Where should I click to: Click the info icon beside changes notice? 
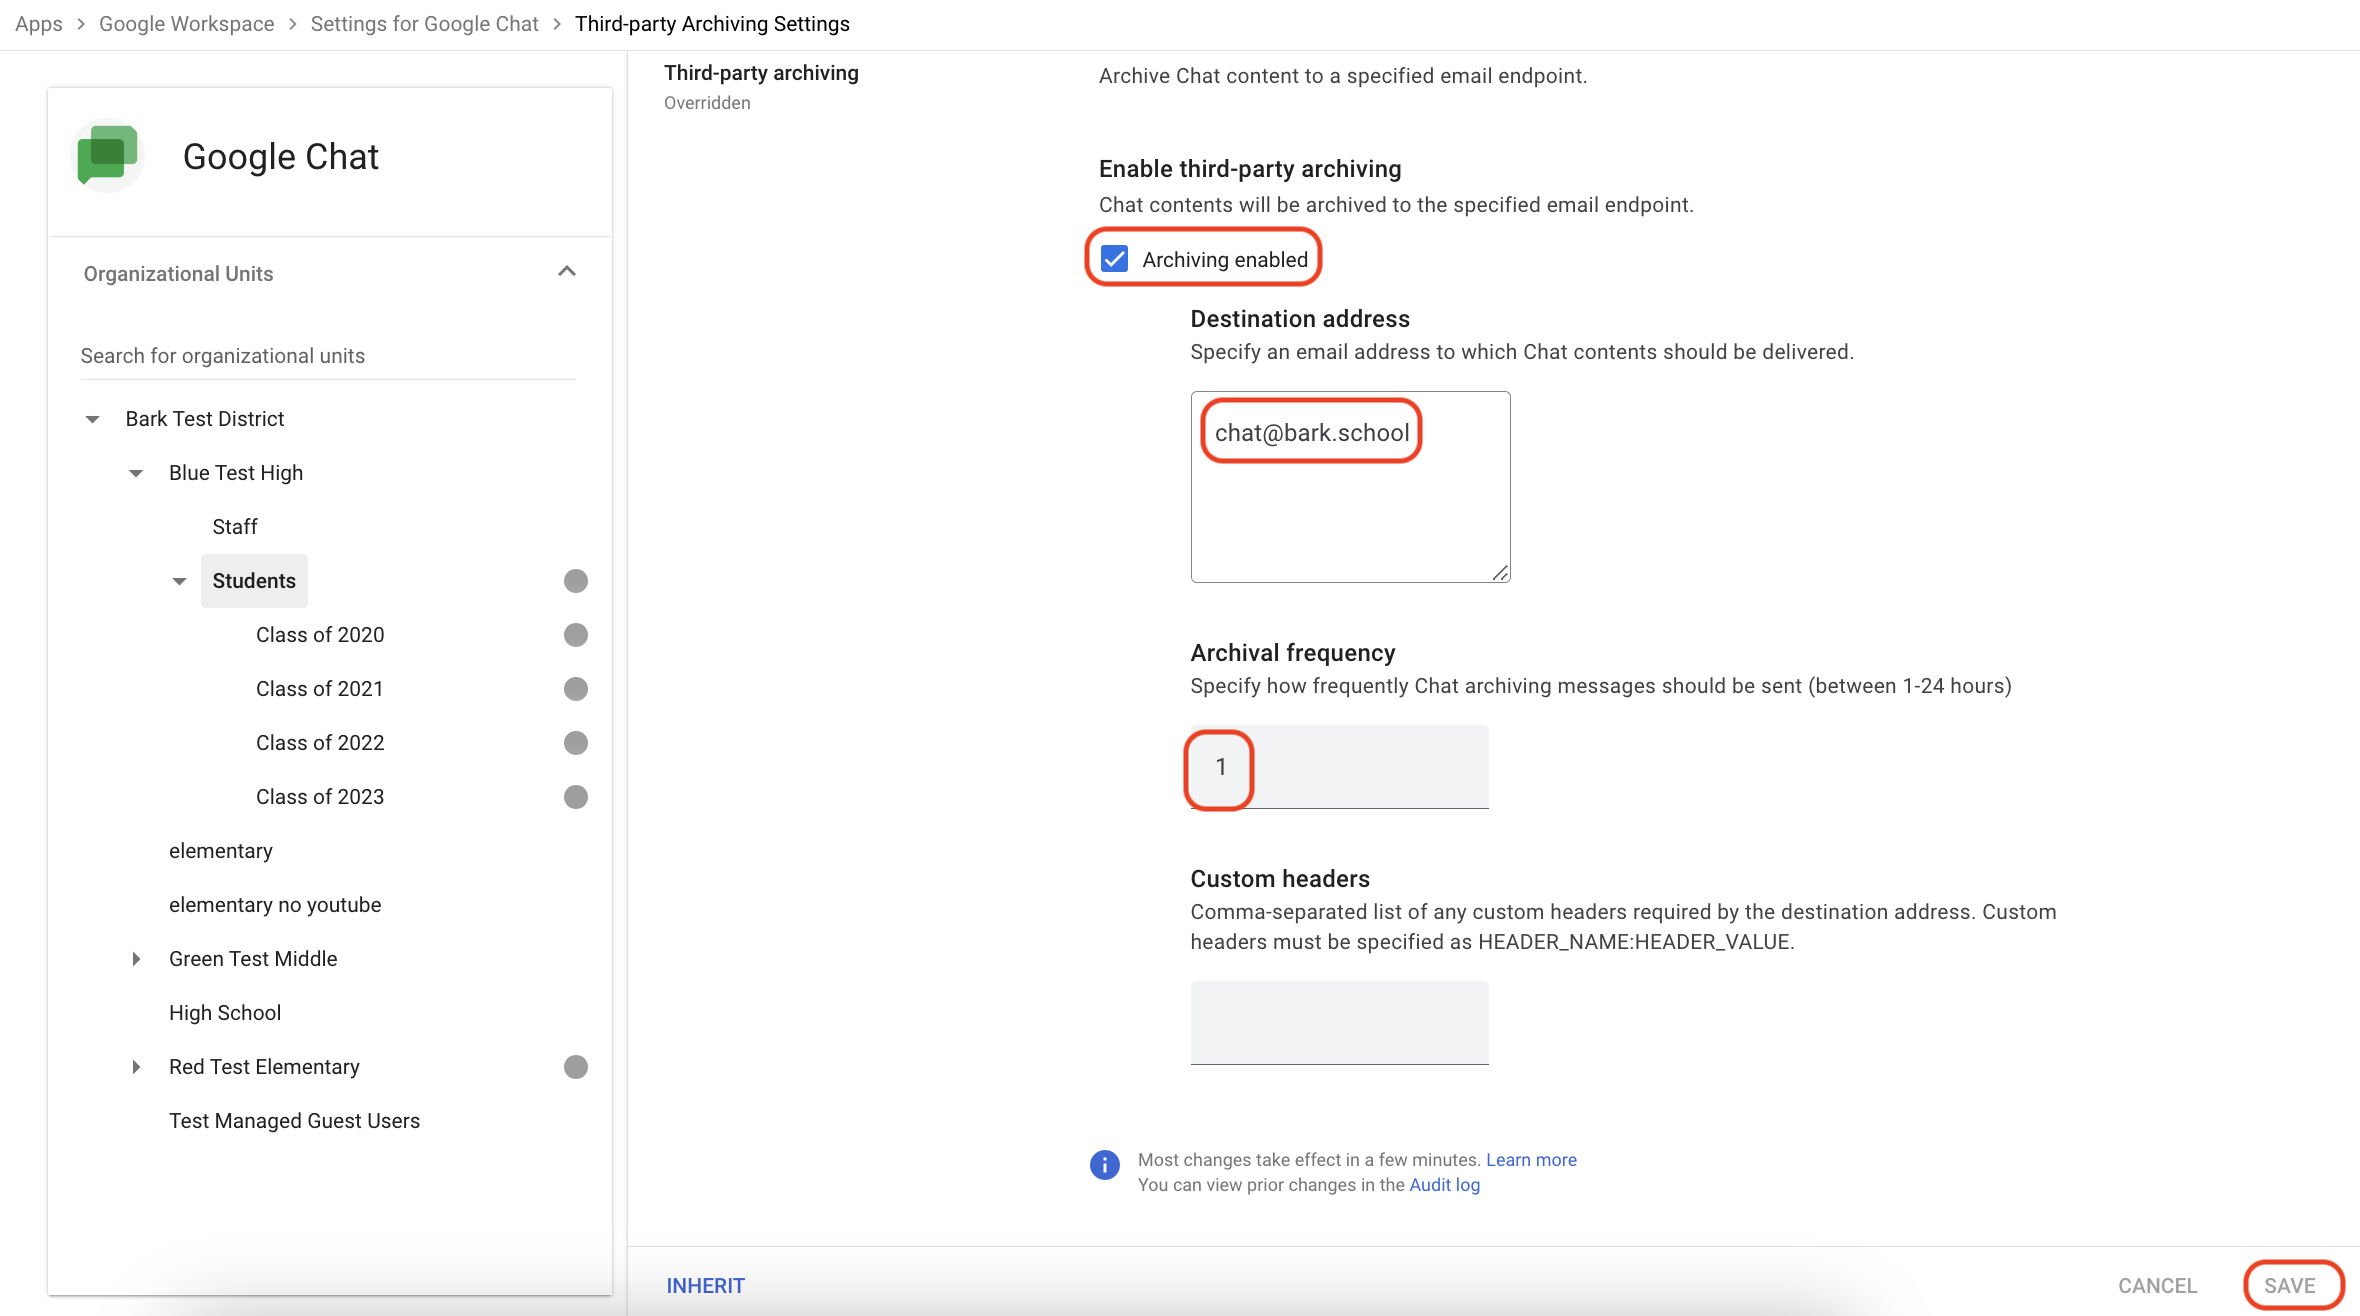(x=1104, y=1165)
